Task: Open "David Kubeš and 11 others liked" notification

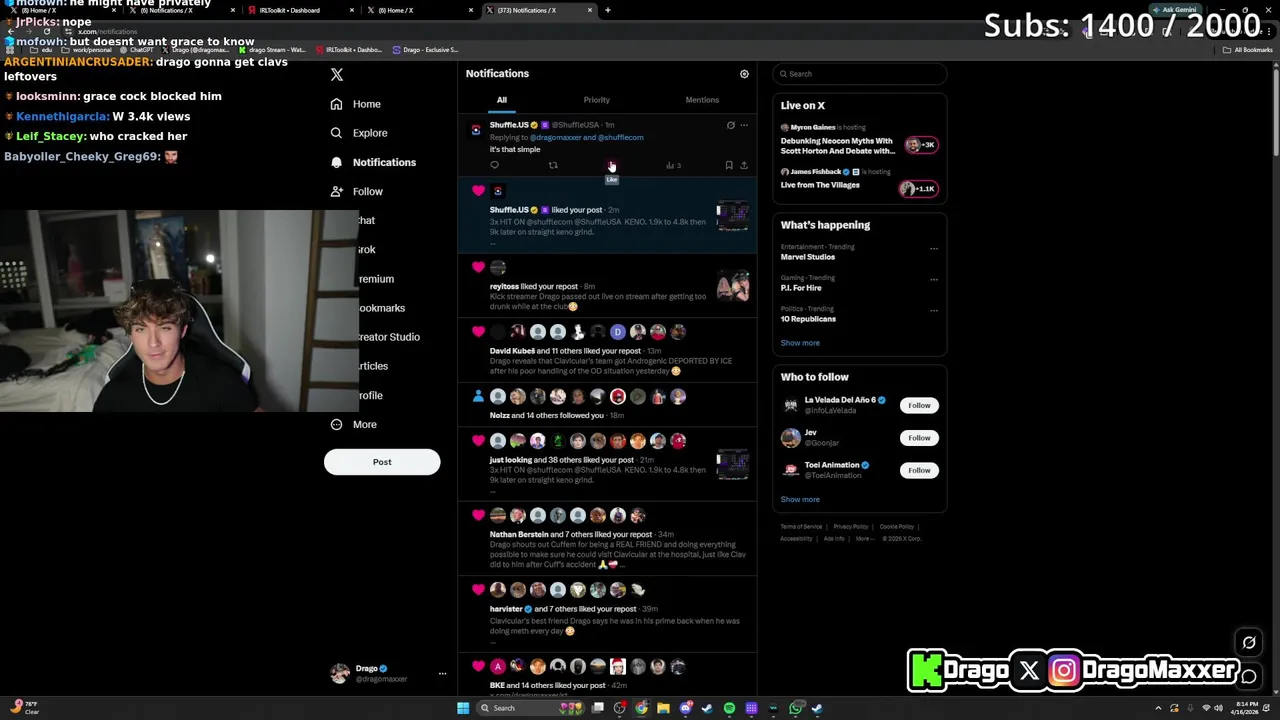Action: click(x=608, y=350)
